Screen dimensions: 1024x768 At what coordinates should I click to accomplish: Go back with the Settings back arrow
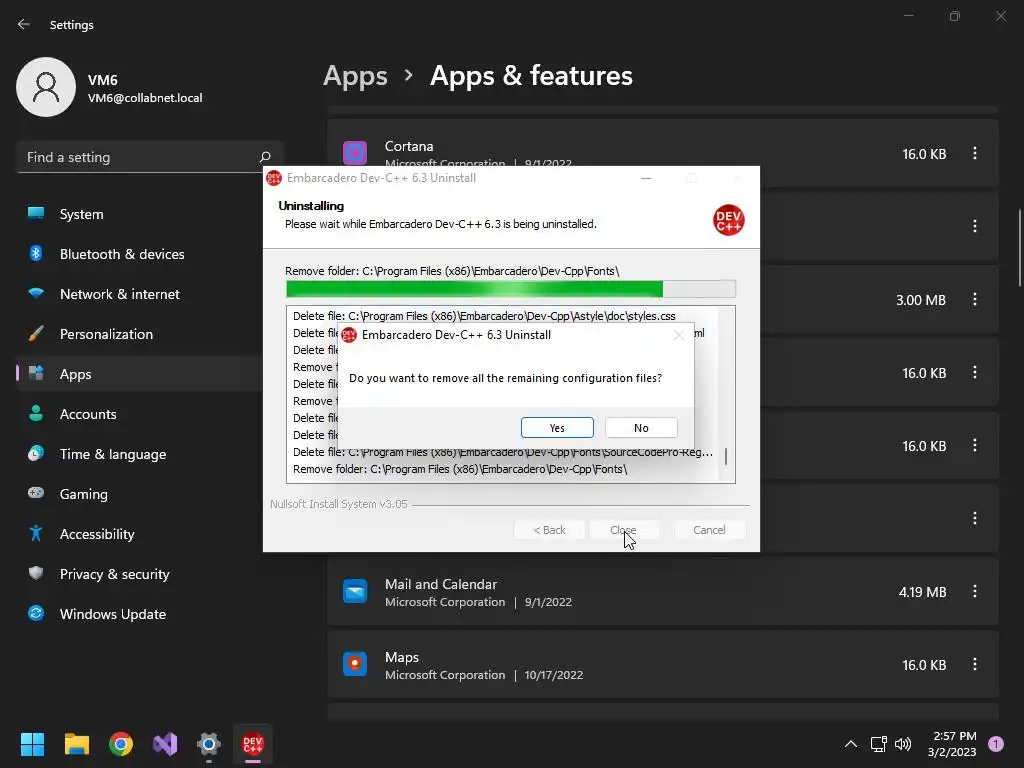point(24,24)
